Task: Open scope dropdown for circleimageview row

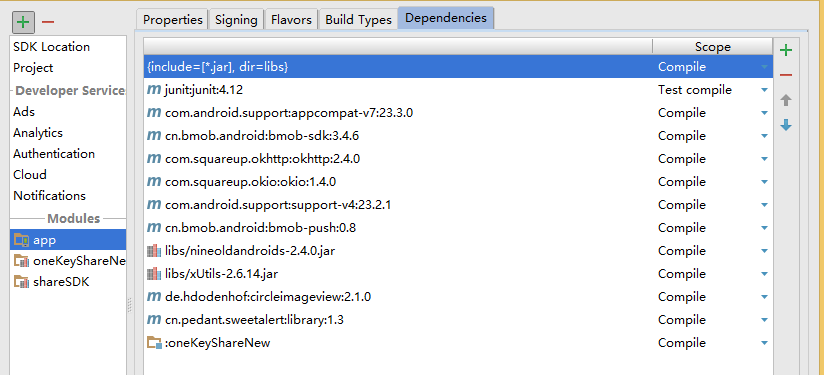Action: [x=764, y=297]
